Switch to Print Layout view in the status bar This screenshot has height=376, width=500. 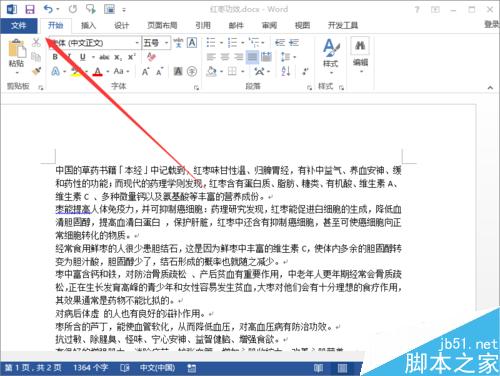click(342, 368)
